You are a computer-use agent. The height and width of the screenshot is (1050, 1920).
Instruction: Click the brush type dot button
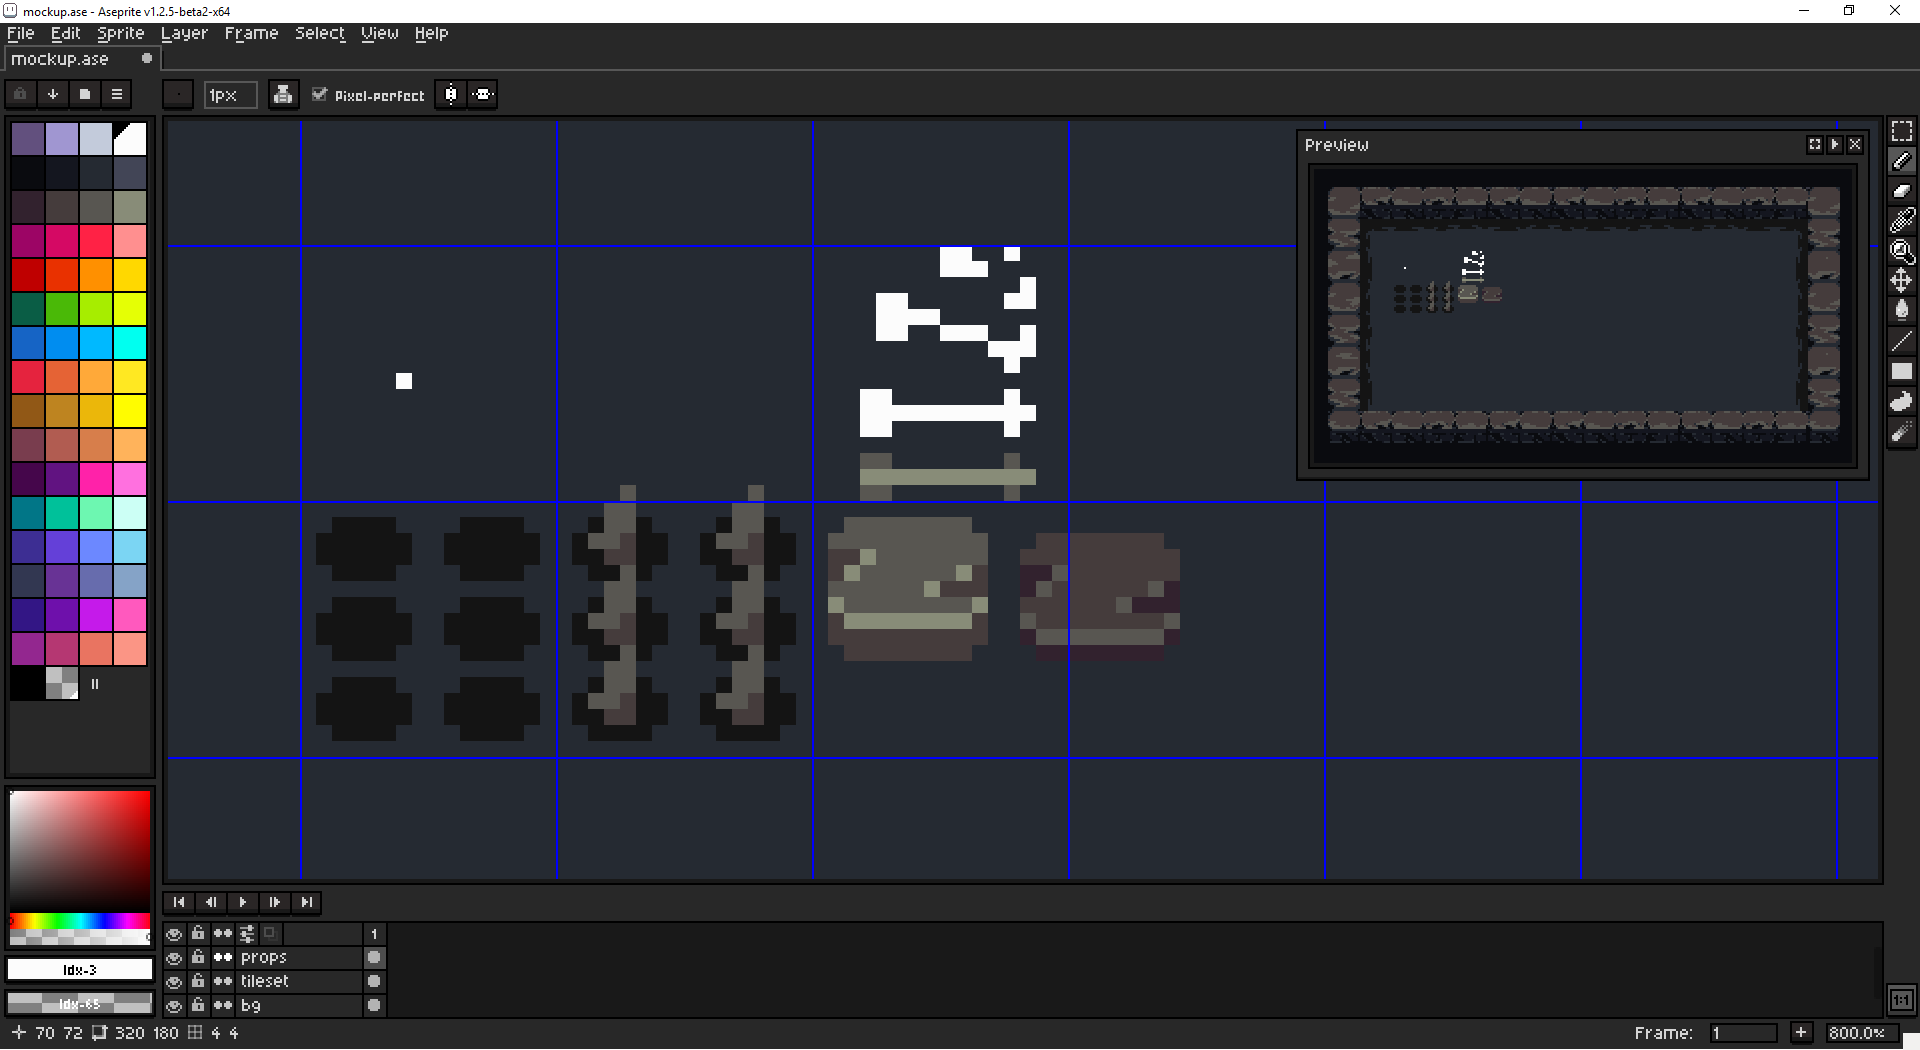pyautogui.click(x=178, y=94)
